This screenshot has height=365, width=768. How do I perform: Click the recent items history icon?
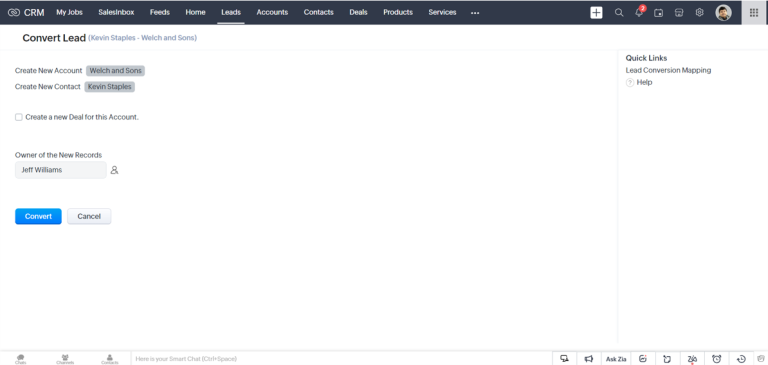tap(741, 359)
